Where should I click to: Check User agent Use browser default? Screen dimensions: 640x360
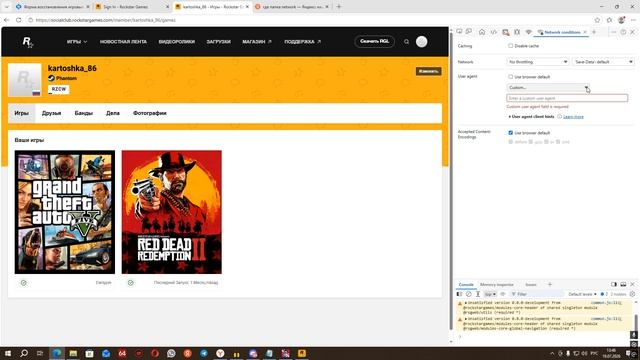[x=510, y=77]
